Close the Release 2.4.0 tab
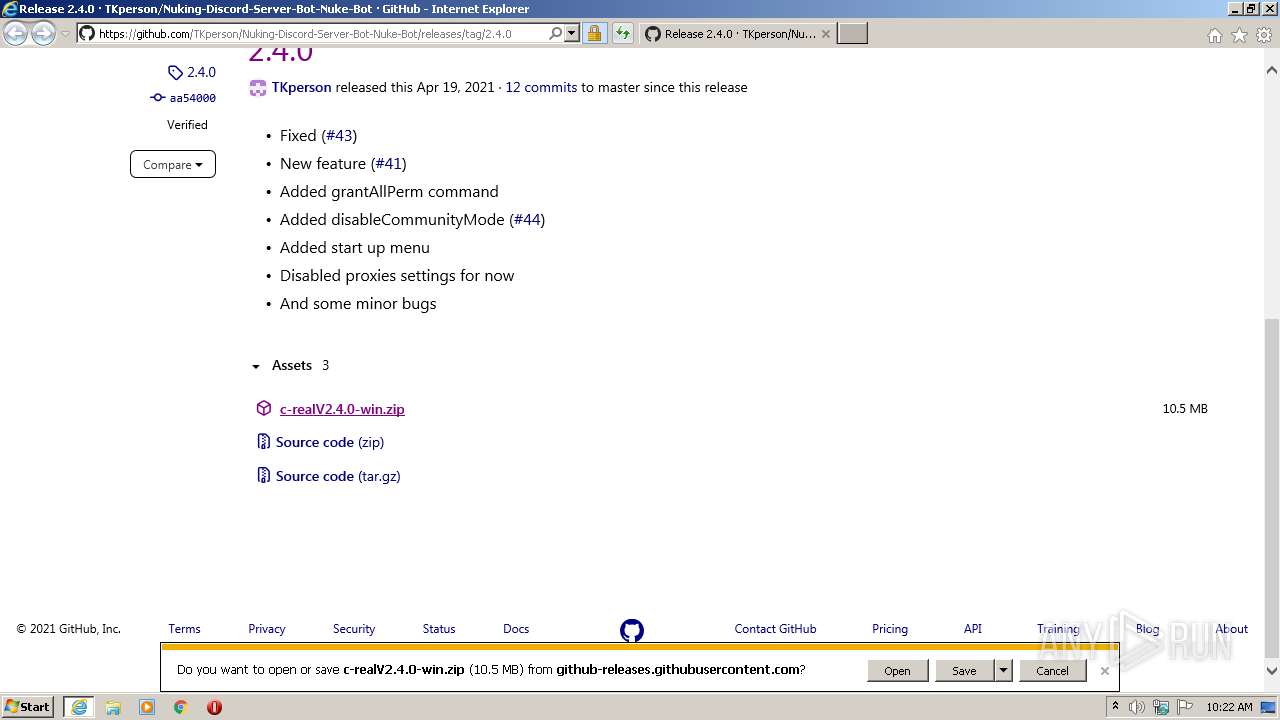 tap(826, 34)
